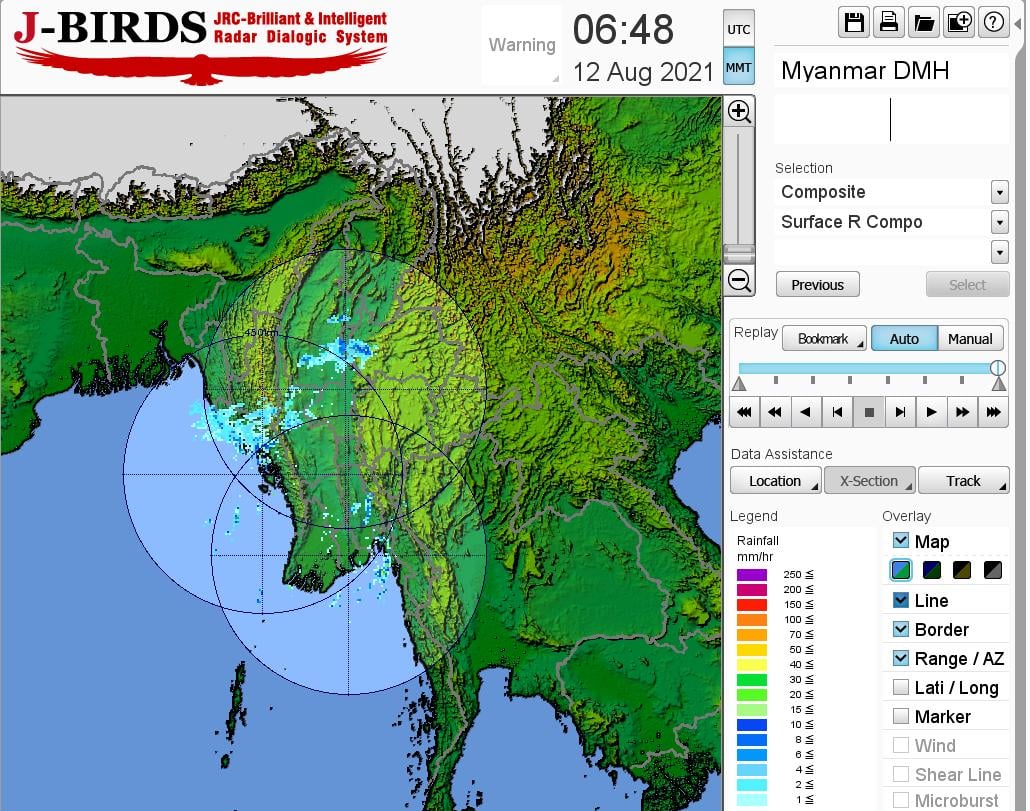
Task: Click the Previous button
Action: (817, 285)
